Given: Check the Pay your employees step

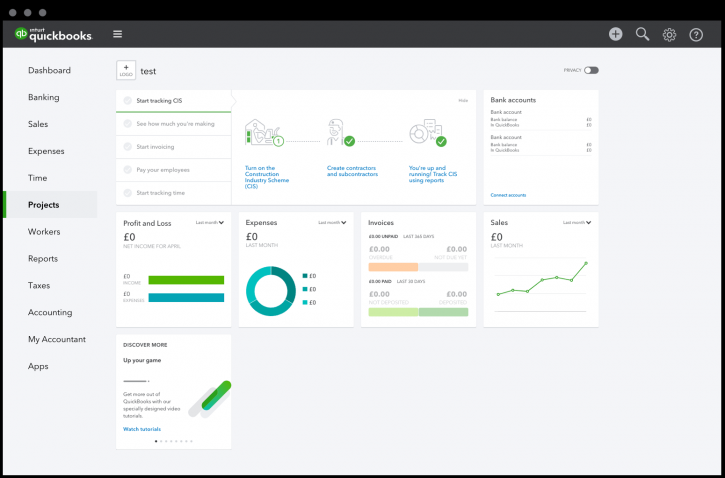Looking at the screenshot, I should pyautogui.click(x=128, y=170).
